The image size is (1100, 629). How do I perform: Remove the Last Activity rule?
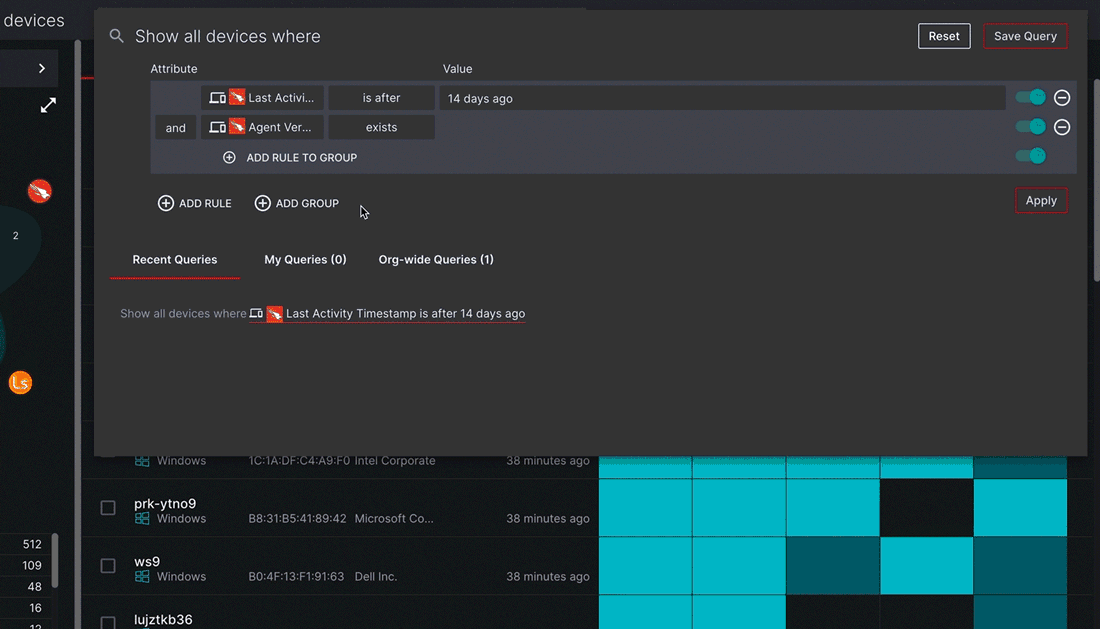[1061, 97]
